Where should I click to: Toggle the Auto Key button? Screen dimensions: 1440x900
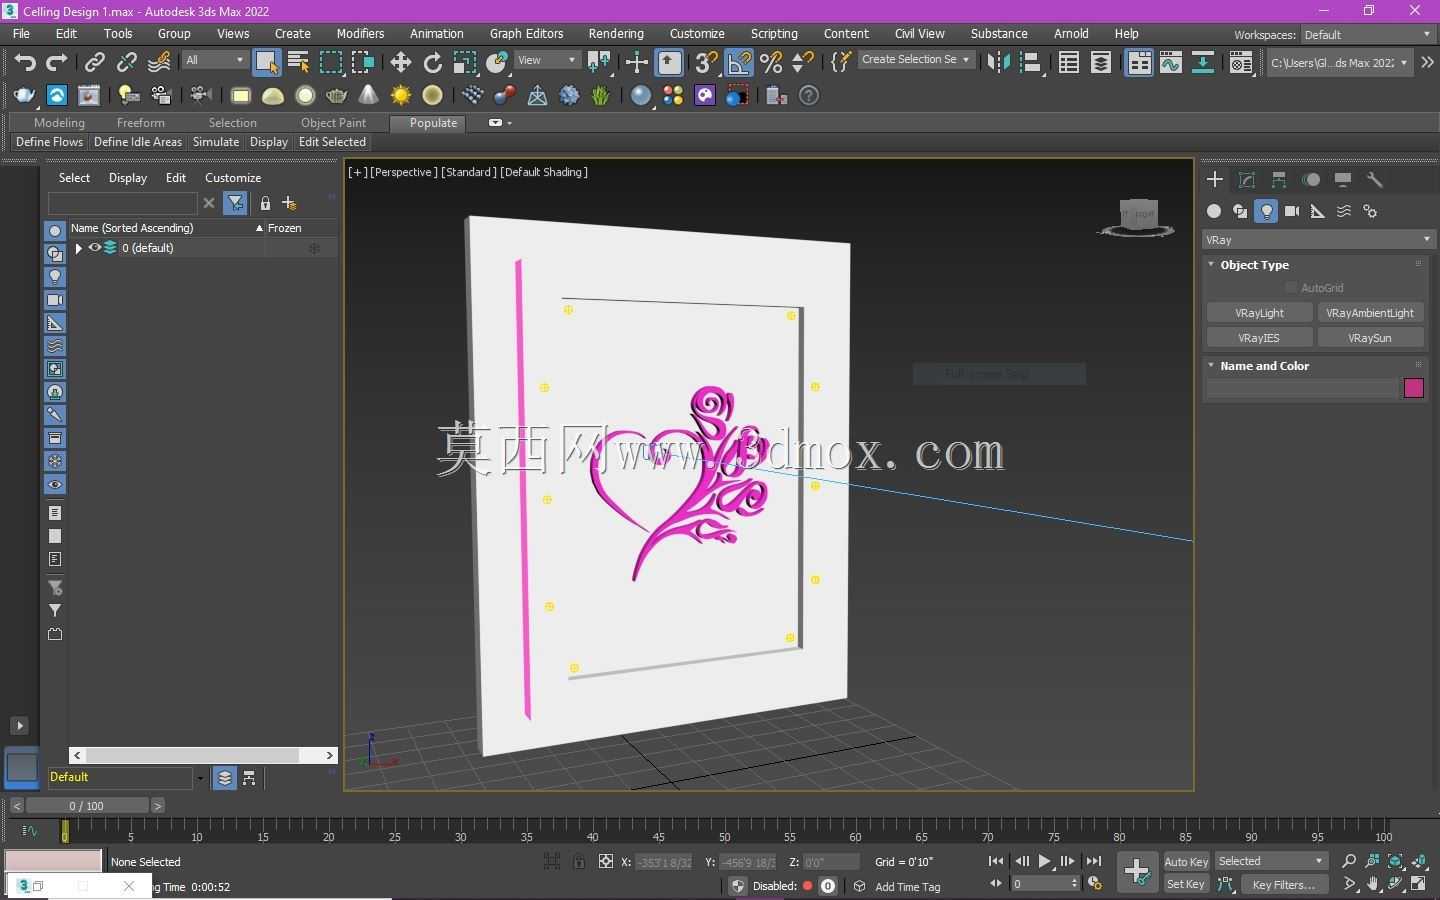point(1186,862)
